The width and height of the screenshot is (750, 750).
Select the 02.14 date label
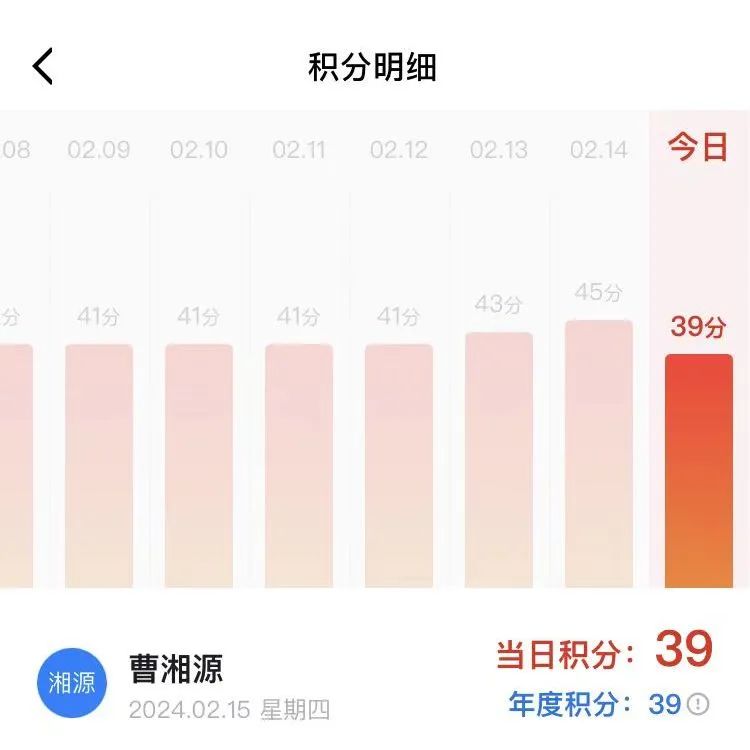click(x=598, y=150)
